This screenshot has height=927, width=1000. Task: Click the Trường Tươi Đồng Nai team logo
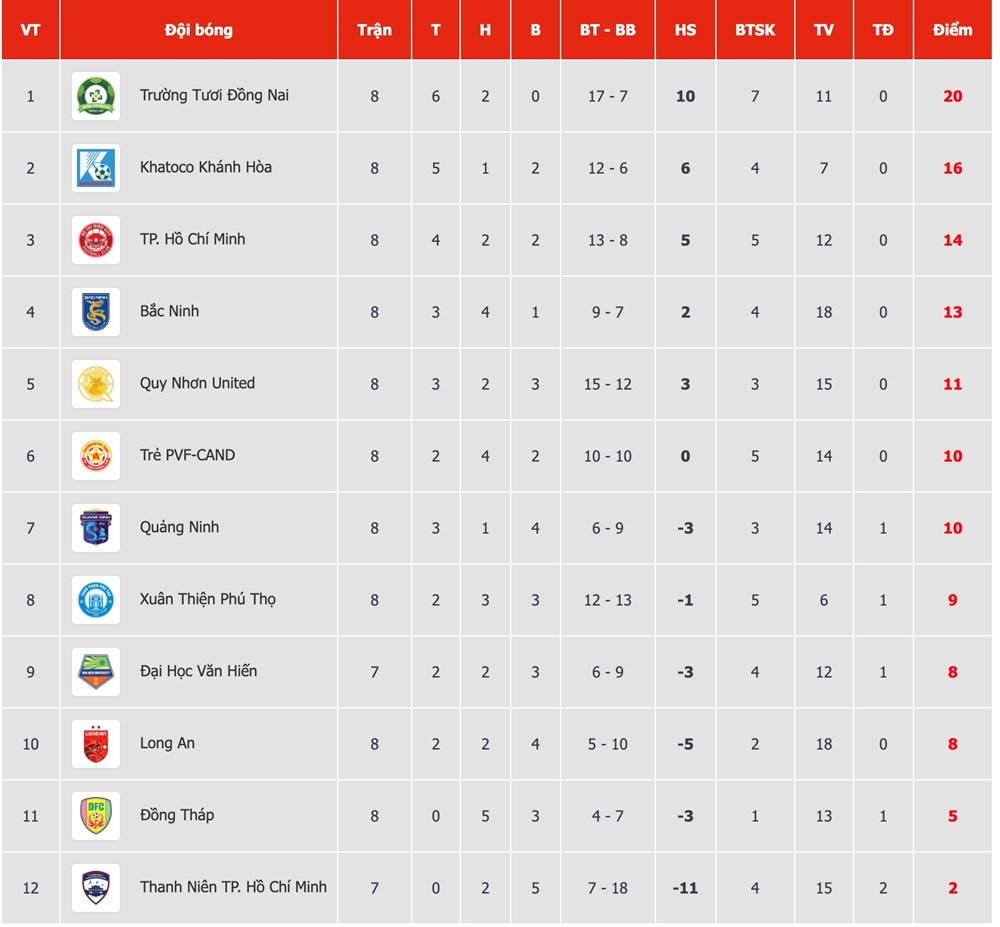point(96,96)
